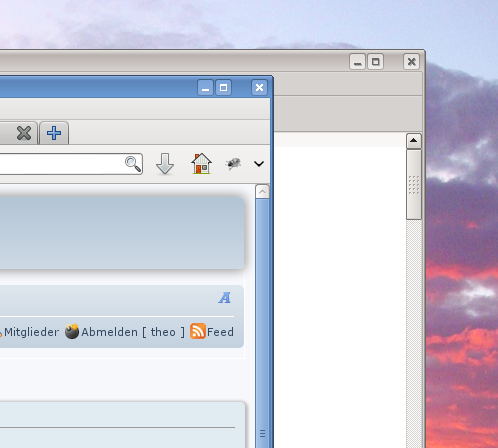Click the browser scrollbar up arrow

click(x=262, y=192)
